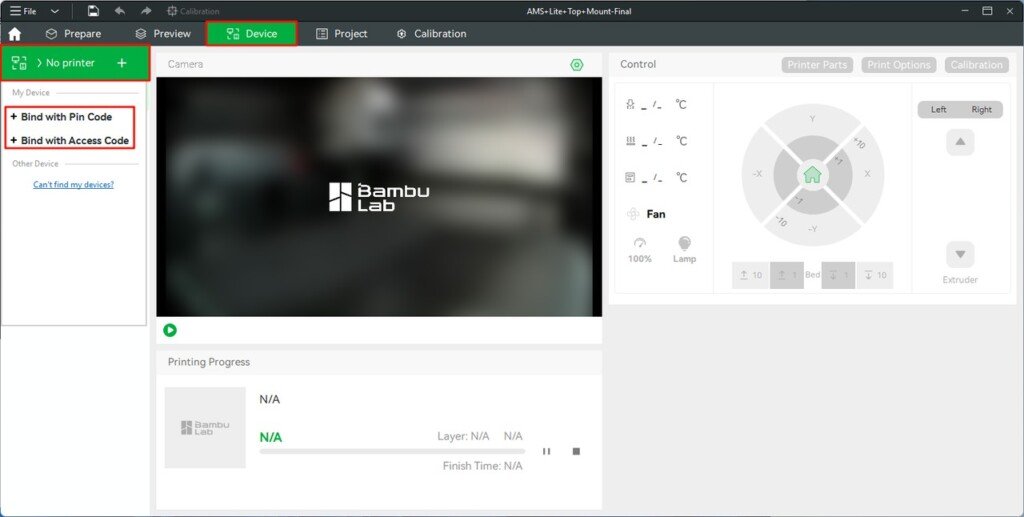This screenshot has width=1024, height=517.
Task: Click the 100% print speed gauge
Action: pyautogui.click(x=640, y=250)
